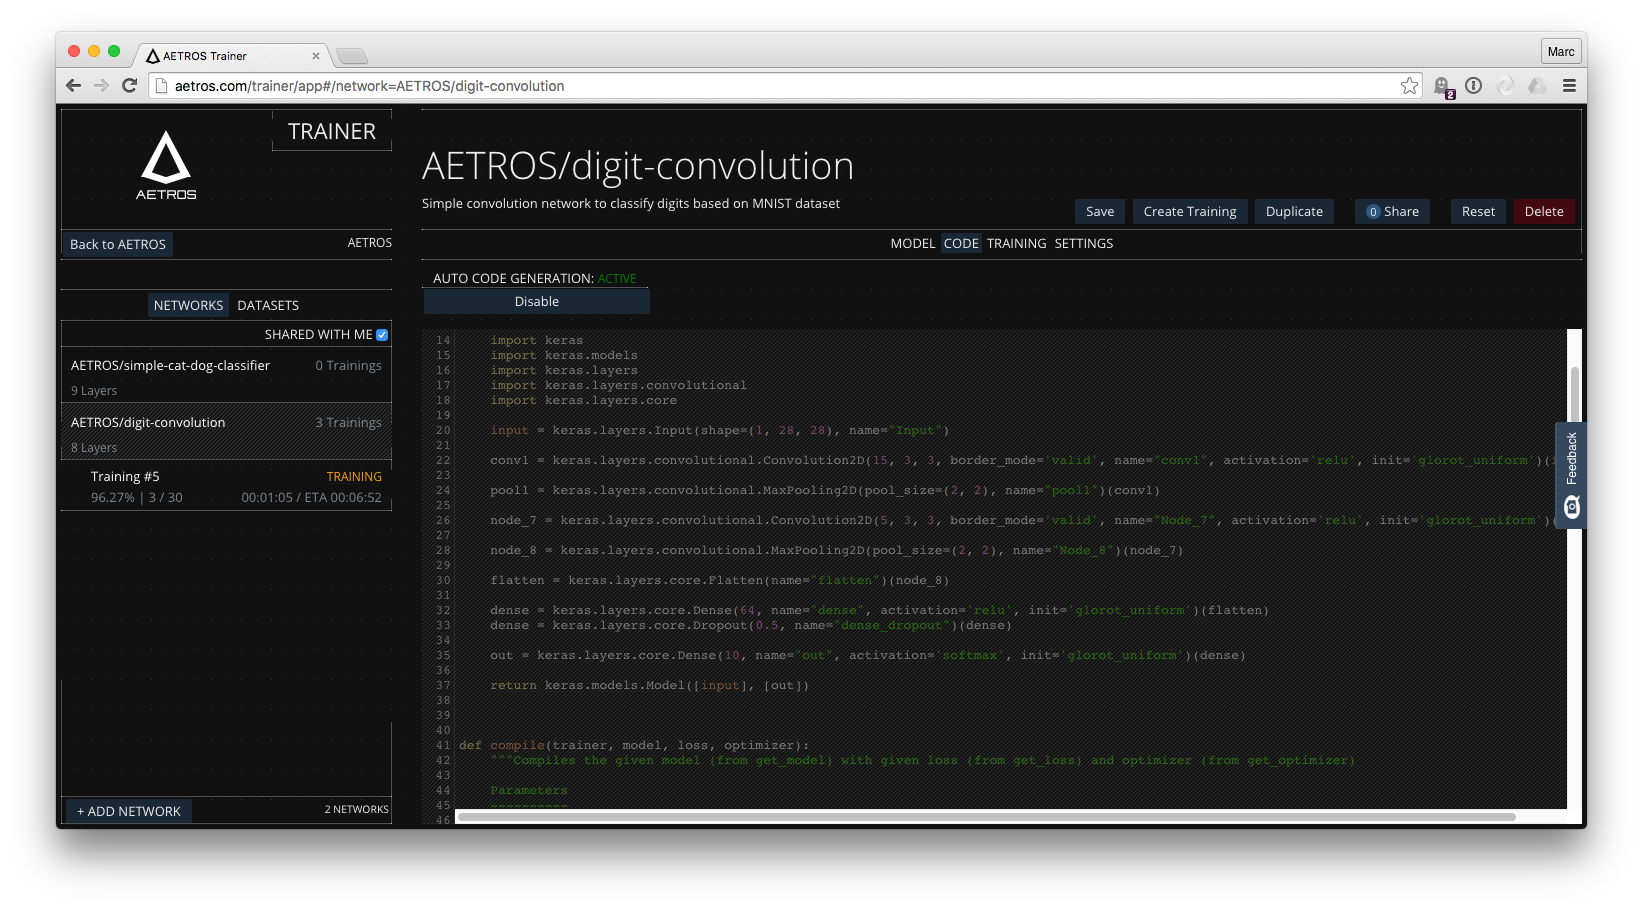Click the 'AETROS/digit-convolution' page title

point(638,166)
